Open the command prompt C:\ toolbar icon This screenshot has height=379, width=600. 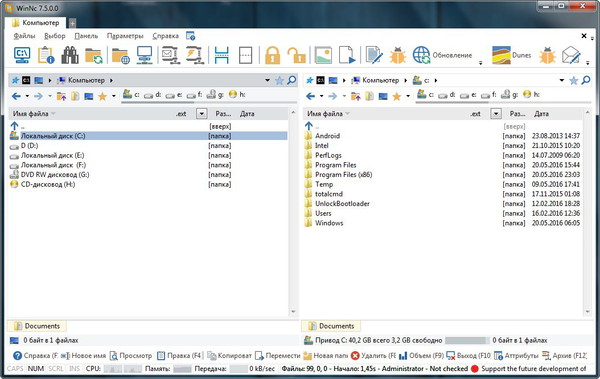(x=22, y=55)
